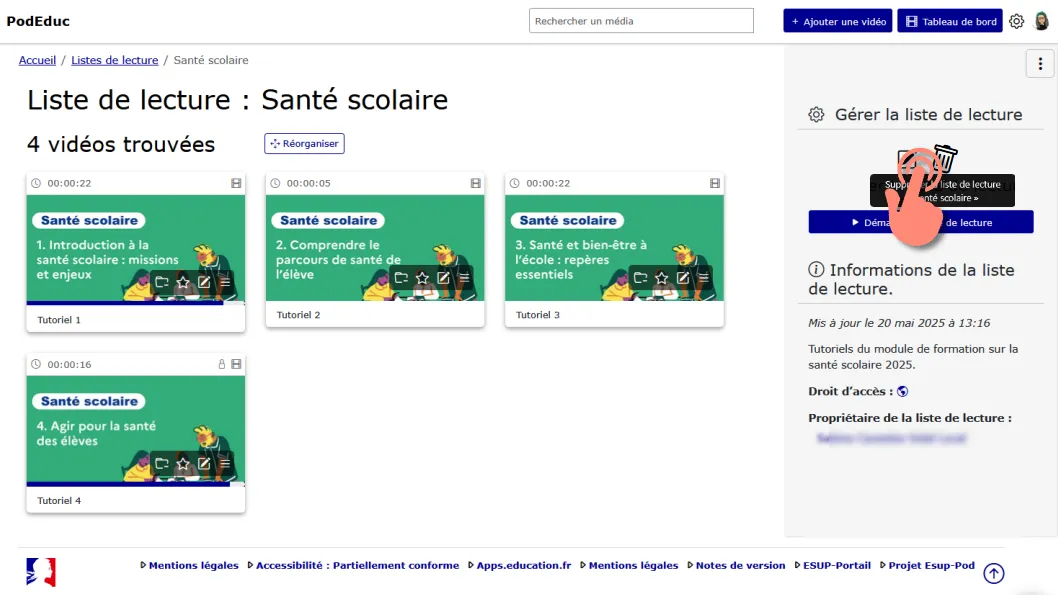Viewport: 1058px width, 595px height.
Task: Remove Tutoriel 3 from the playlist (folder-minus icon)
Action: click(x=640, y=277)
